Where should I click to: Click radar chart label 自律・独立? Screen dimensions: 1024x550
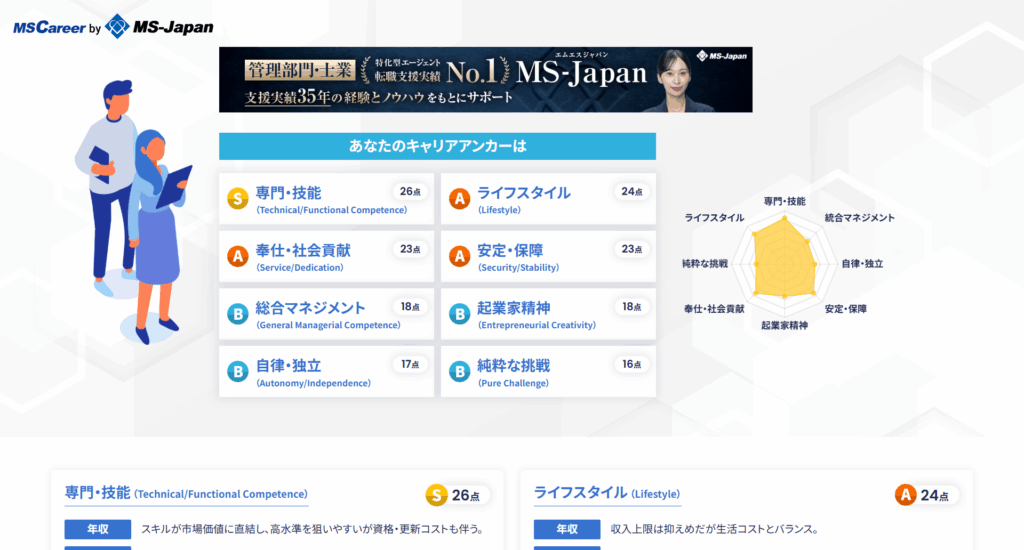pyautogui.click(x=862, y=263)
